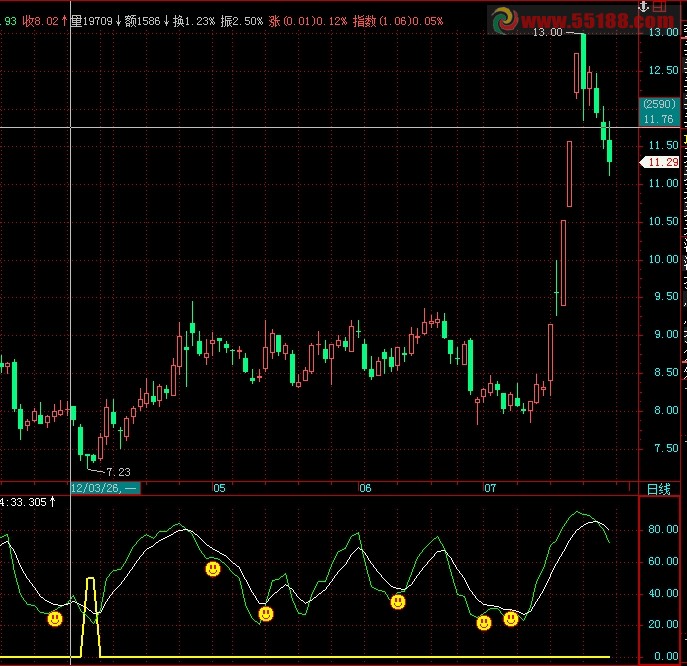Click the yellow signal spike in indicator panel
This screenshot has height=666, width=687.
click(x=91, y=600)
